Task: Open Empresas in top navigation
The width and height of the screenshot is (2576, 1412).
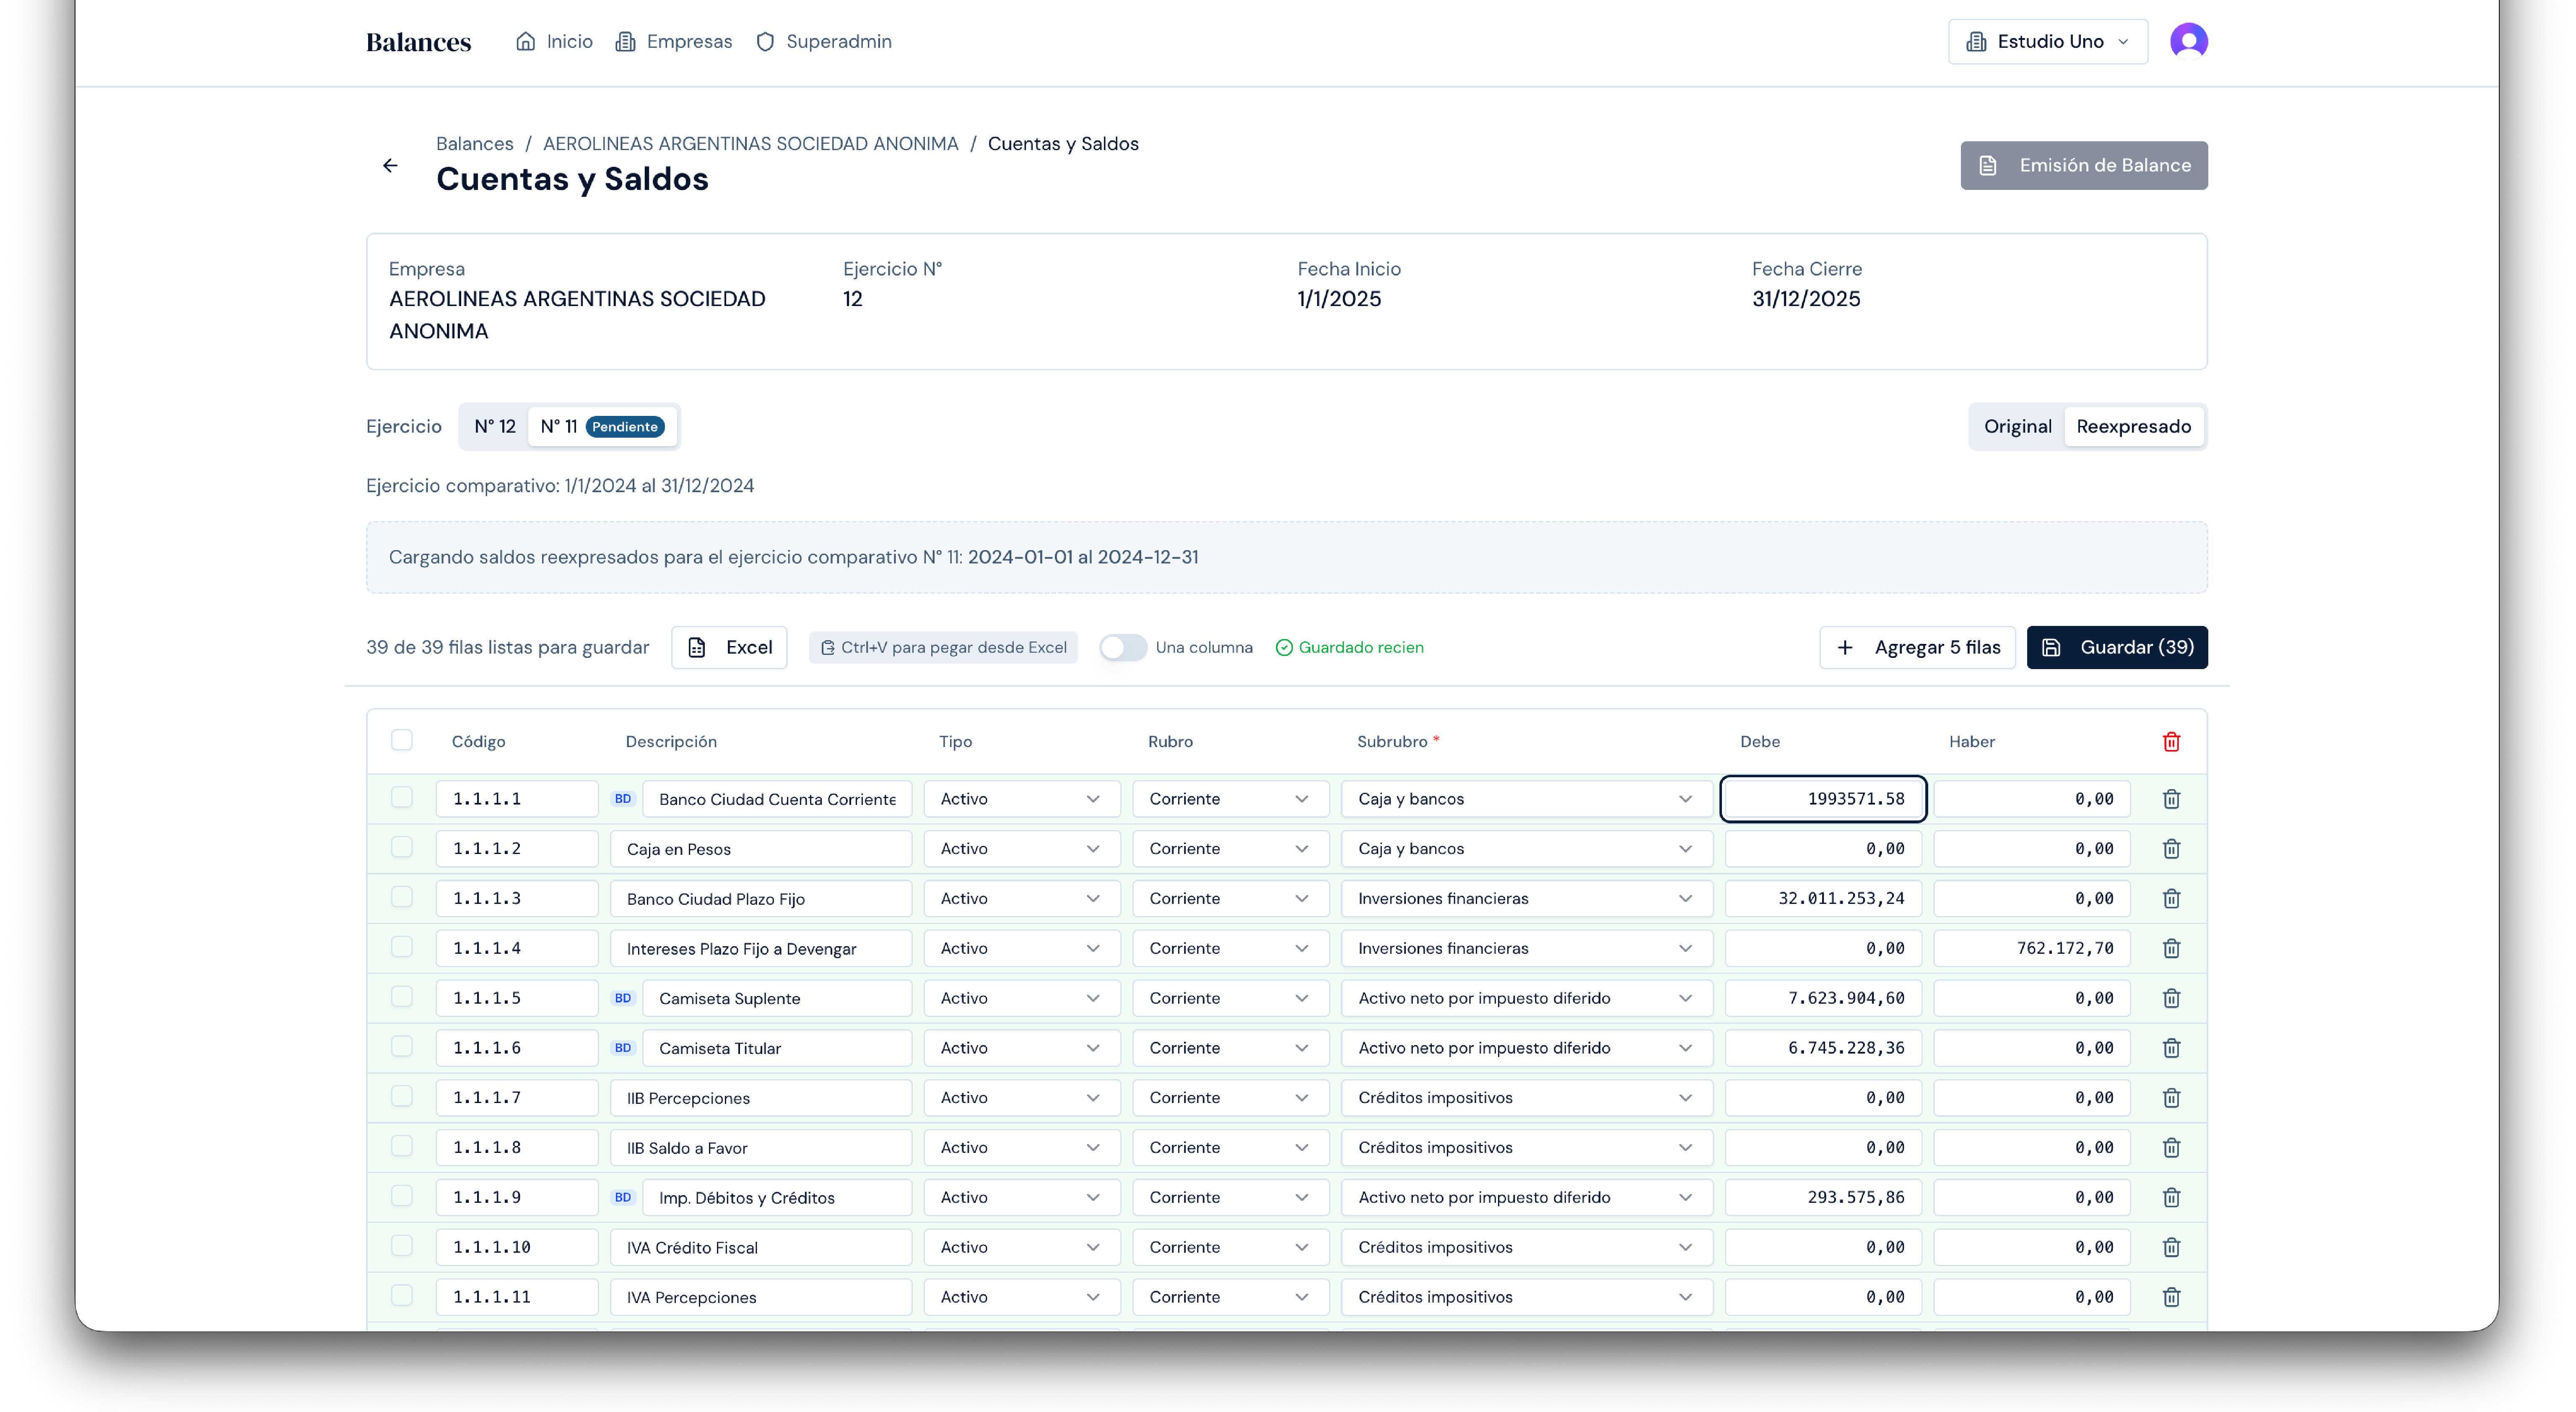Action: [674, 42]
